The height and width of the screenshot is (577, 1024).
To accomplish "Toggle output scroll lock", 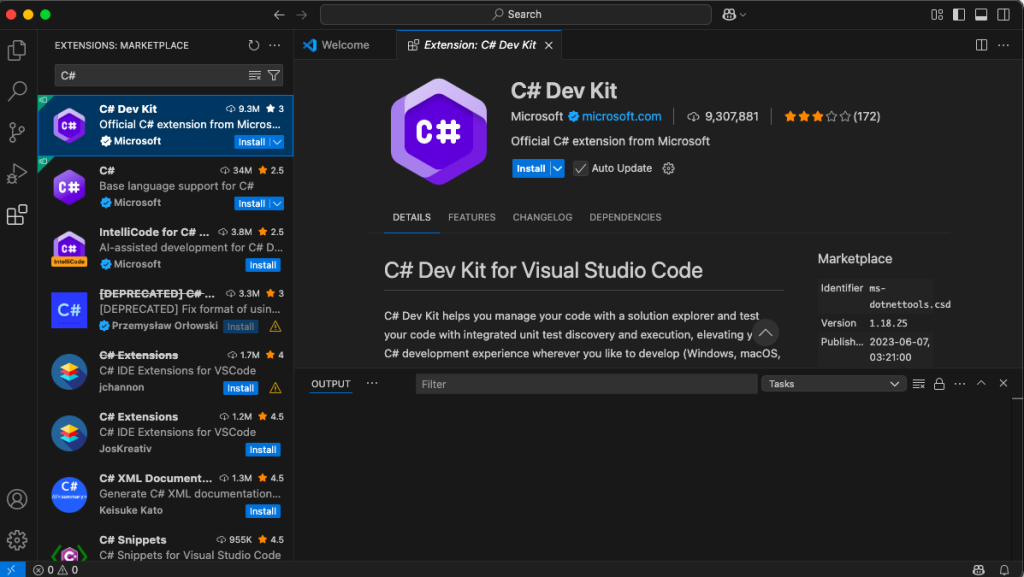I will (939, 384).
